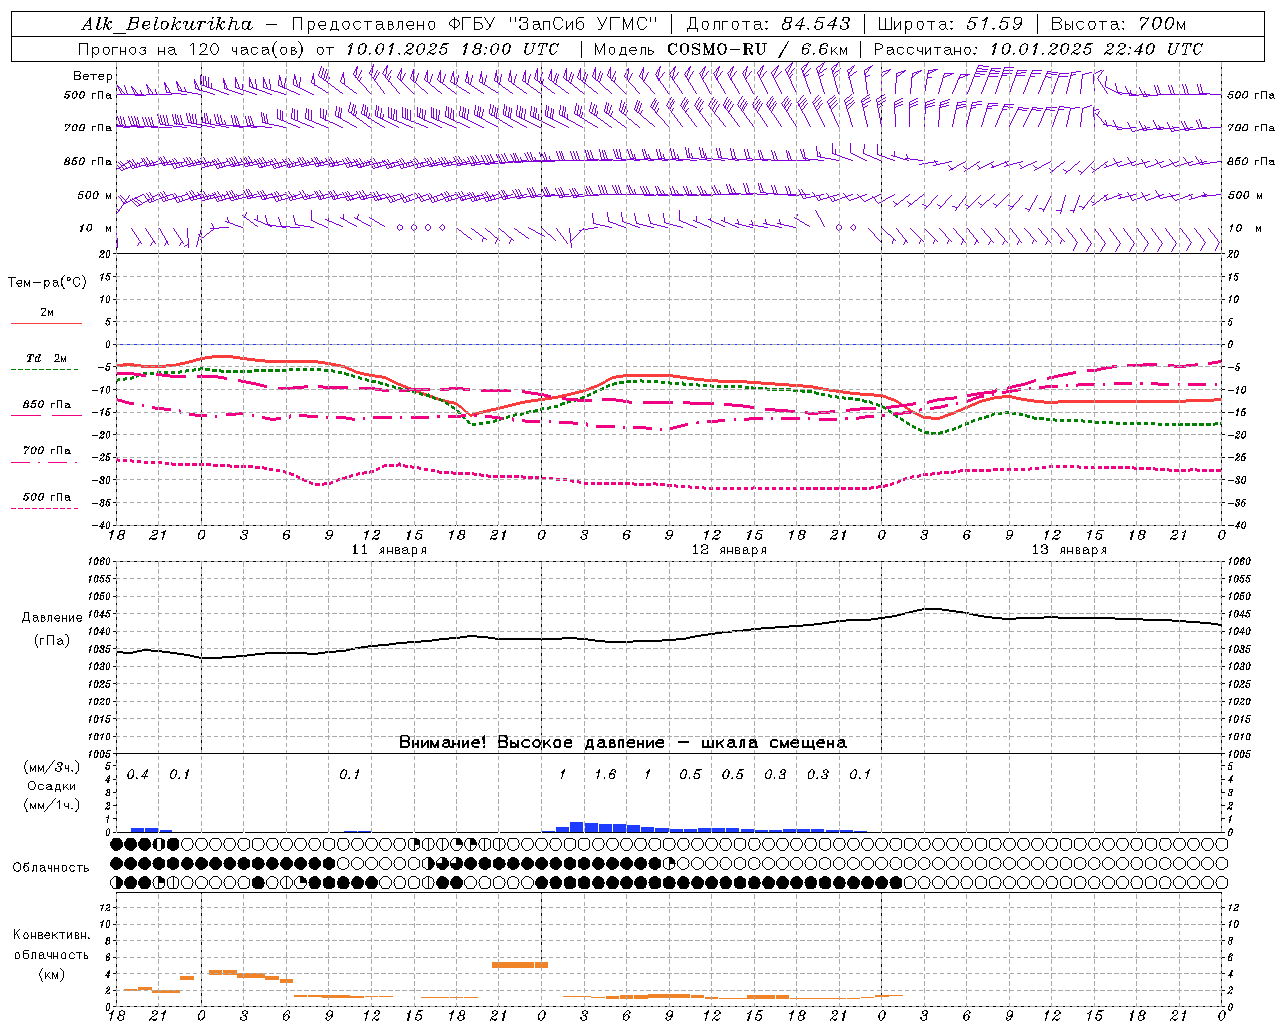Click the tallest orange convective cloud bar
This screenshot has width=1280, height=1024.
tap(520, 964)
